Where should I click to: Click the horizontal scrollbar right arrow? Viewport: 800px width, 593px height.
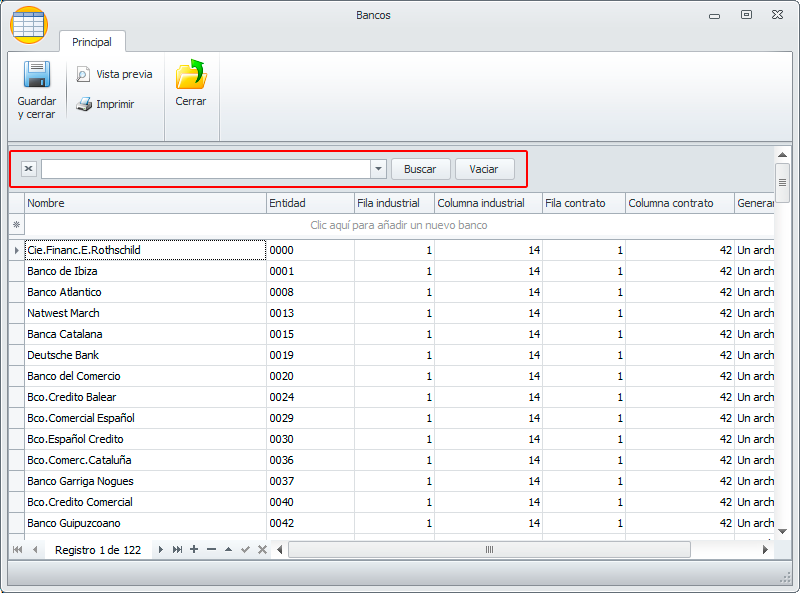[765, 550]
